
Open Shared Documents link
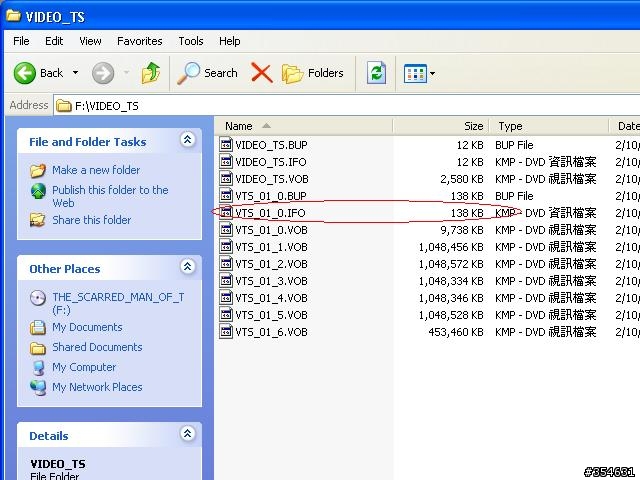[x=97, y=347]
